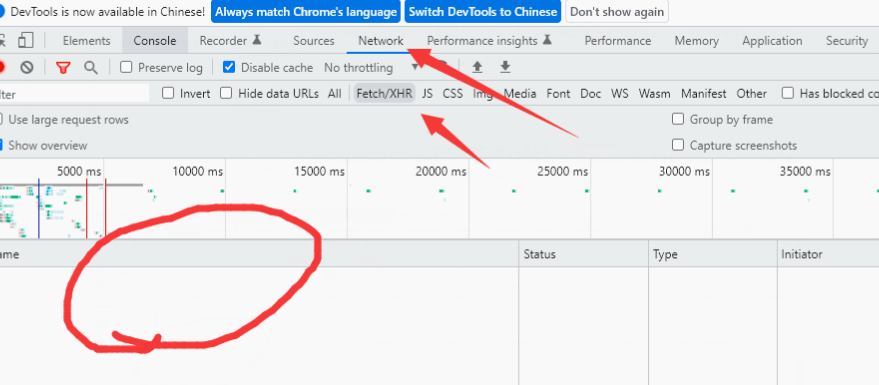The width and height of the screenshot is (879, 385).
Task: Click the 30000 ms overview timeline mark
Action: [684, 171]
